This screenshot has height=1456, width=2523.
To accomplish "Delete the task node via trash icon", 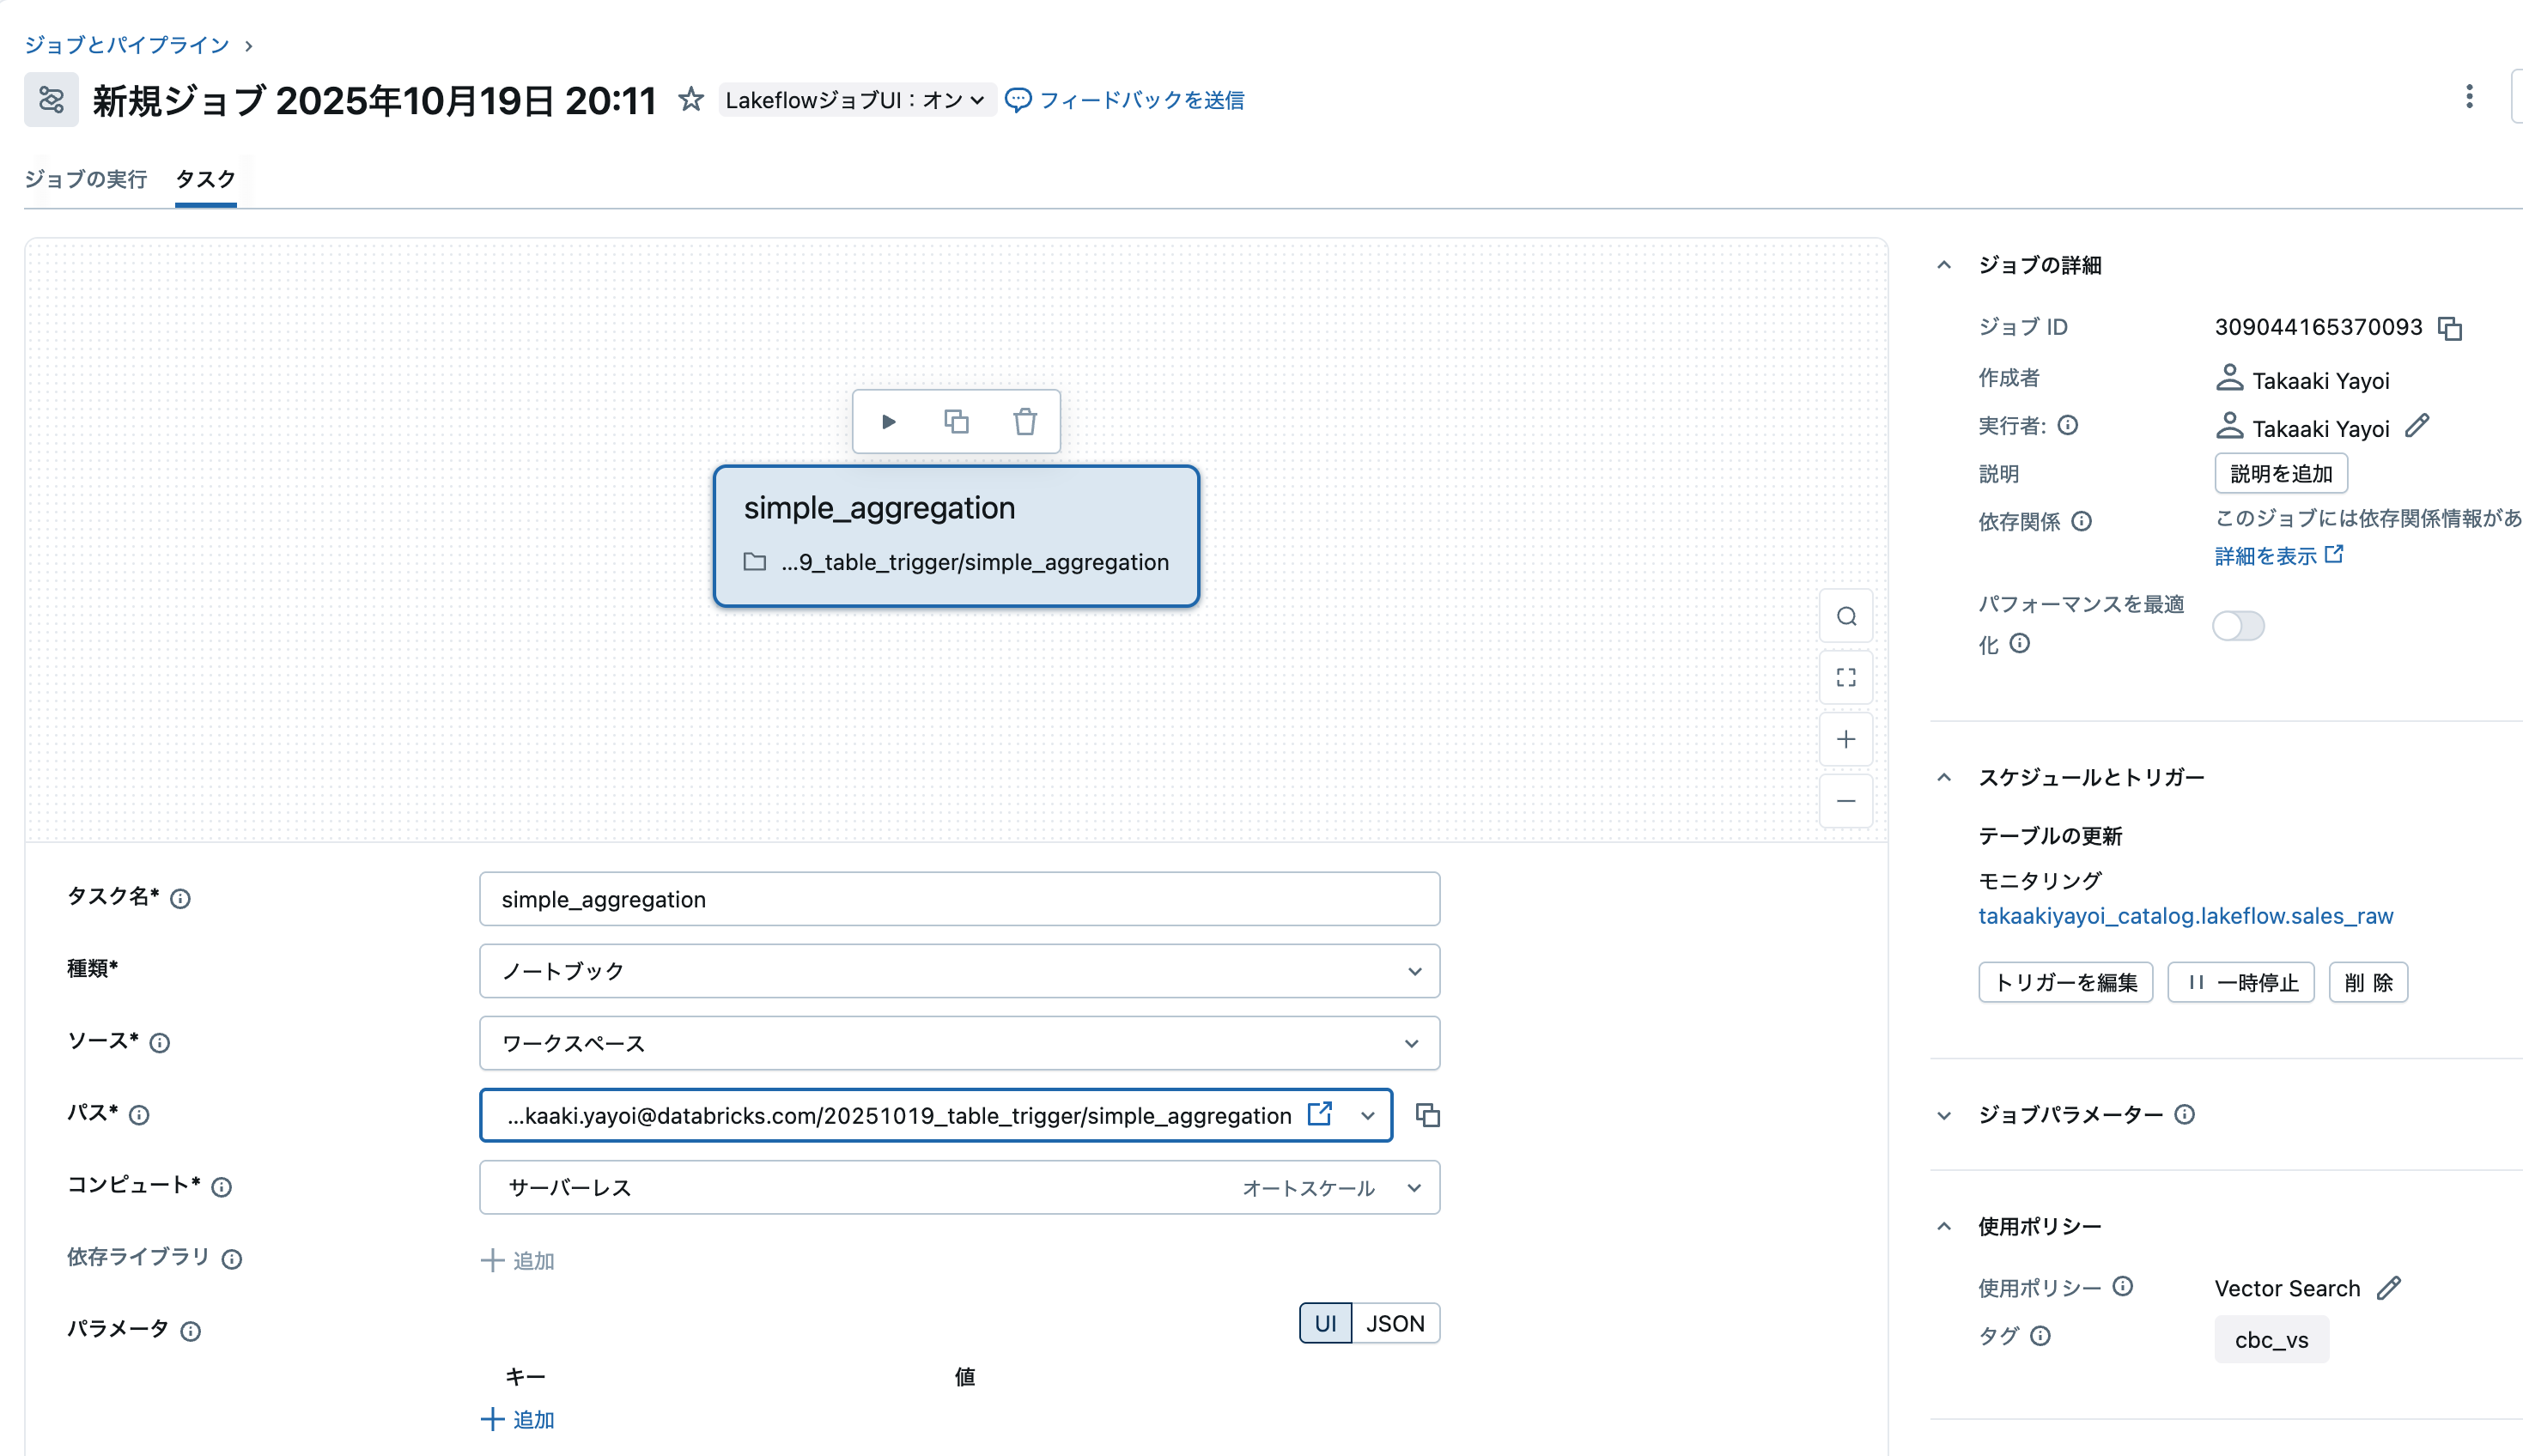I will pyautogui.click(x=1024, y=421).
